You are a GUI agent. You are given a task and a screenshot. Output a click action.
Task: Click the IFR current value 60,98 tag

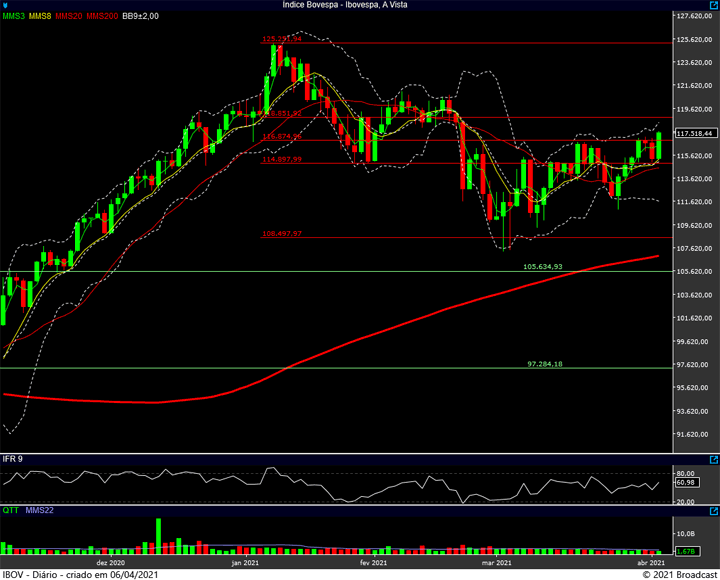686,483
